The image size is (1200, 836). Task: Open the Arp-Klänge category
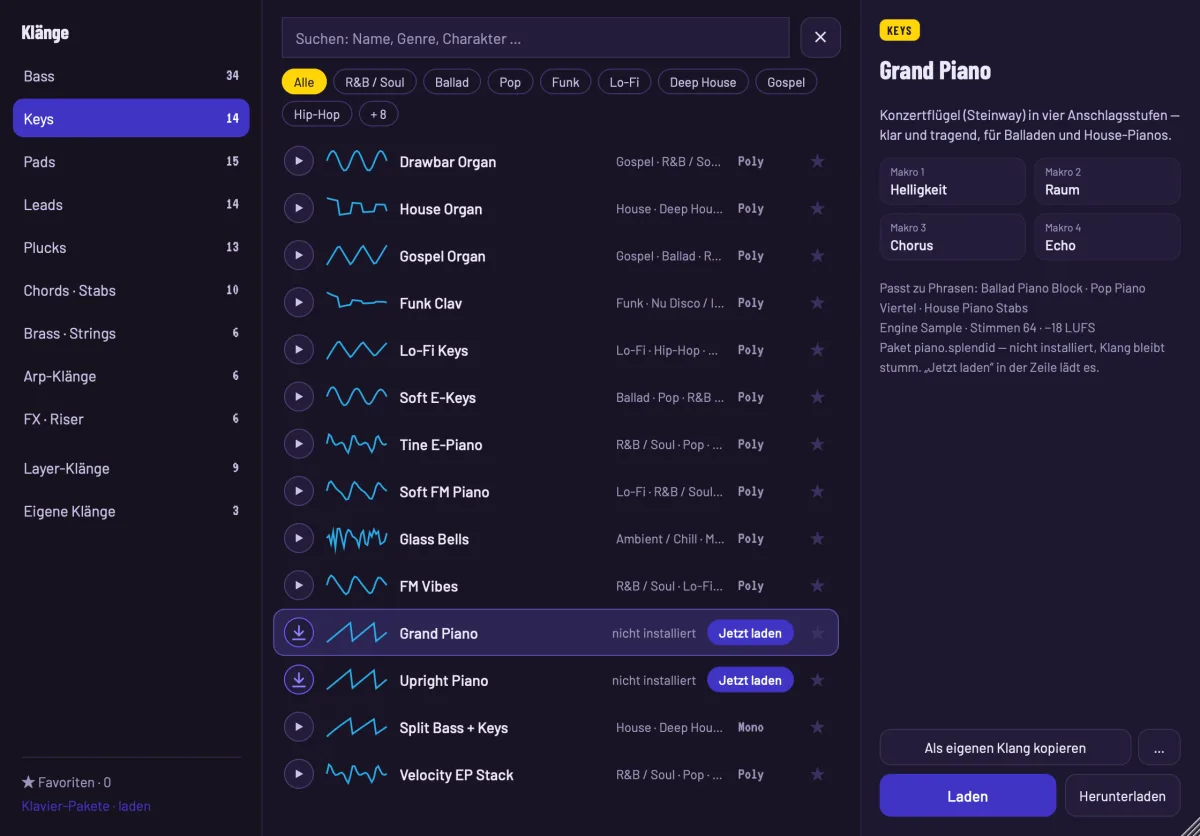pyautogui.click(x=131, y=376)
